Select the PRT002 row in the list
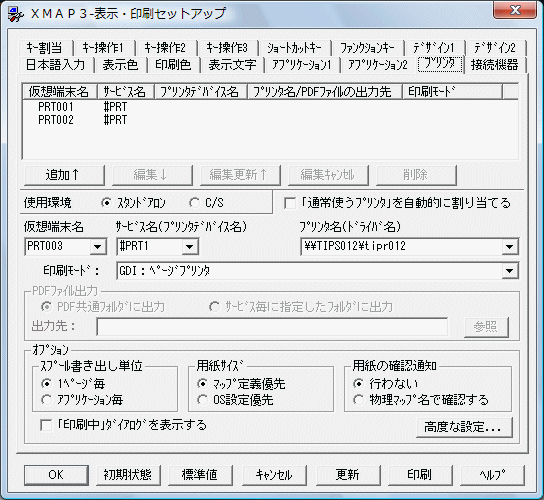 pos(271,120)
